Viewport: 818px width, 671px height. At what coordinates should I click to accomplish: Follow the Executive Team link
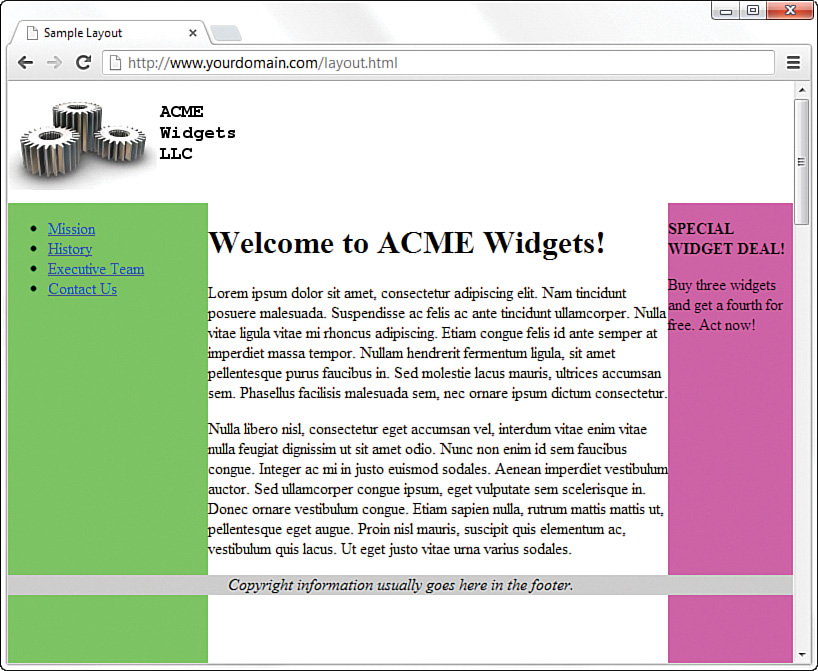pos(95,269)
